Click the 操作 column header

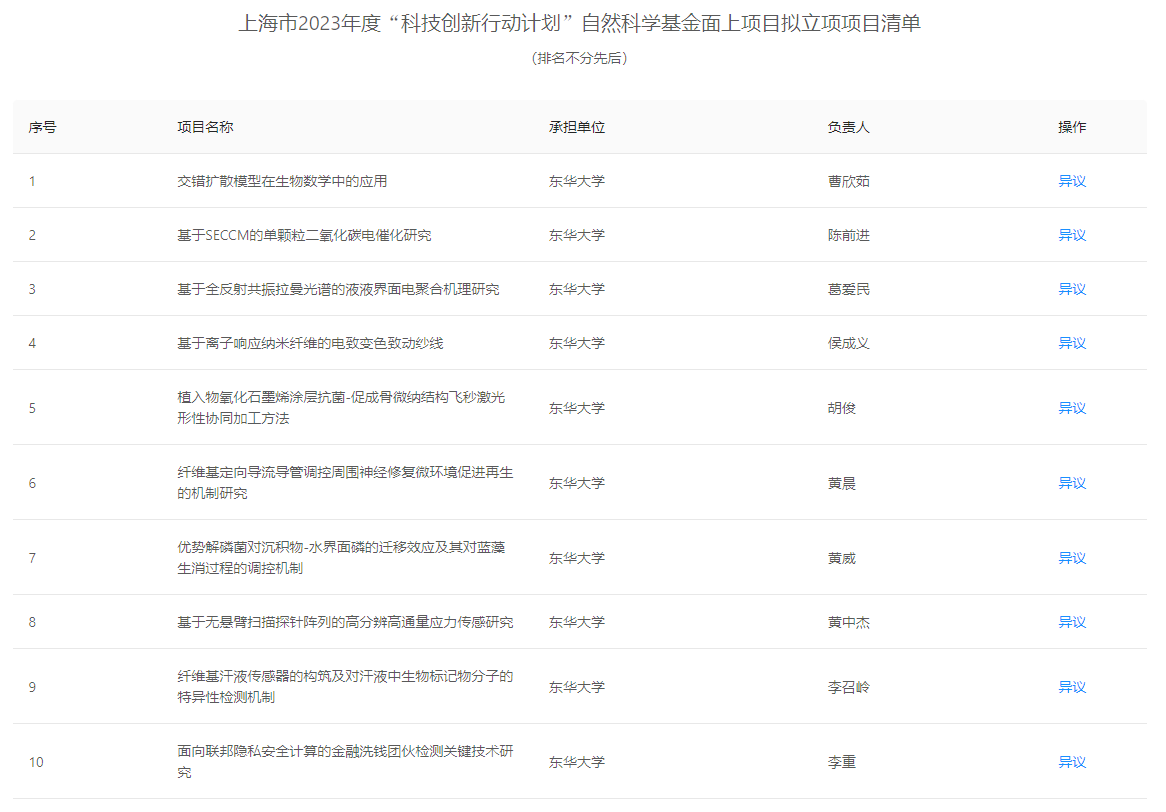coord(1072,127)
